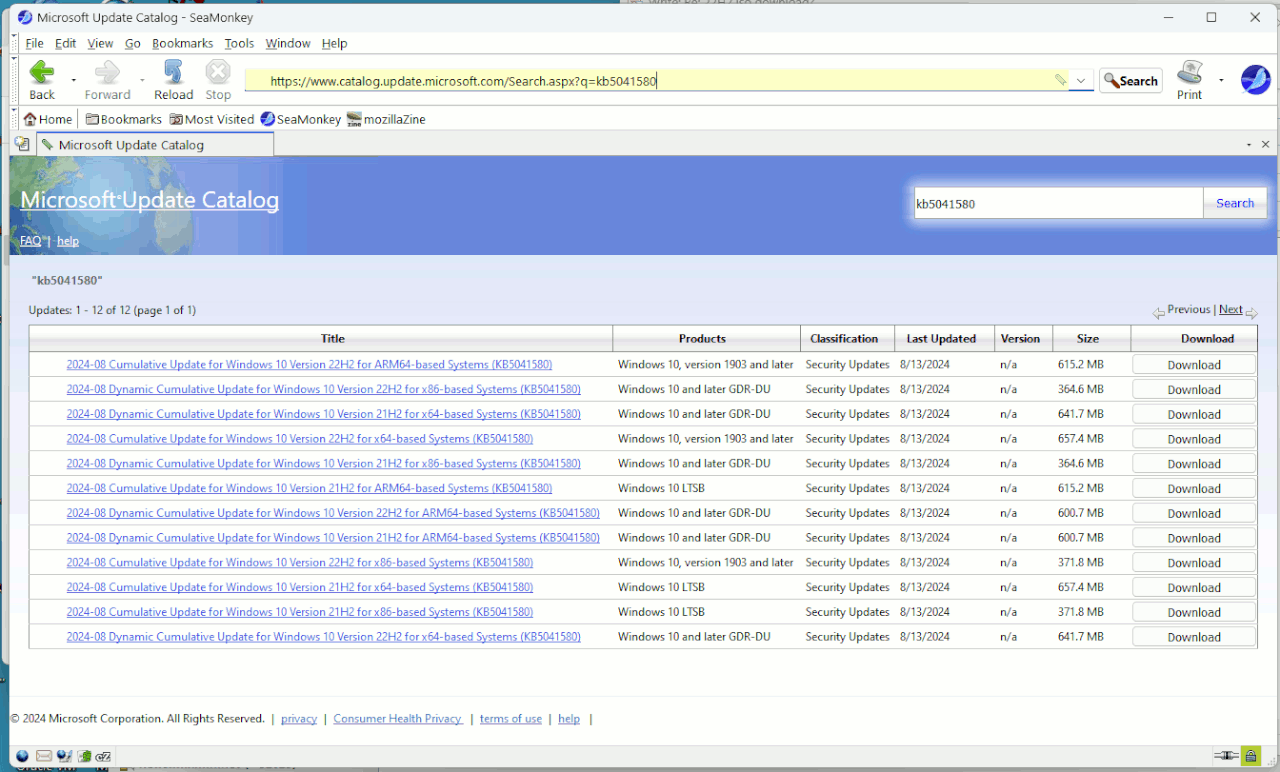
Task: Download the 21H2 x86 Cumulative Update, 371.8 MB
Action: [1194, 612]
